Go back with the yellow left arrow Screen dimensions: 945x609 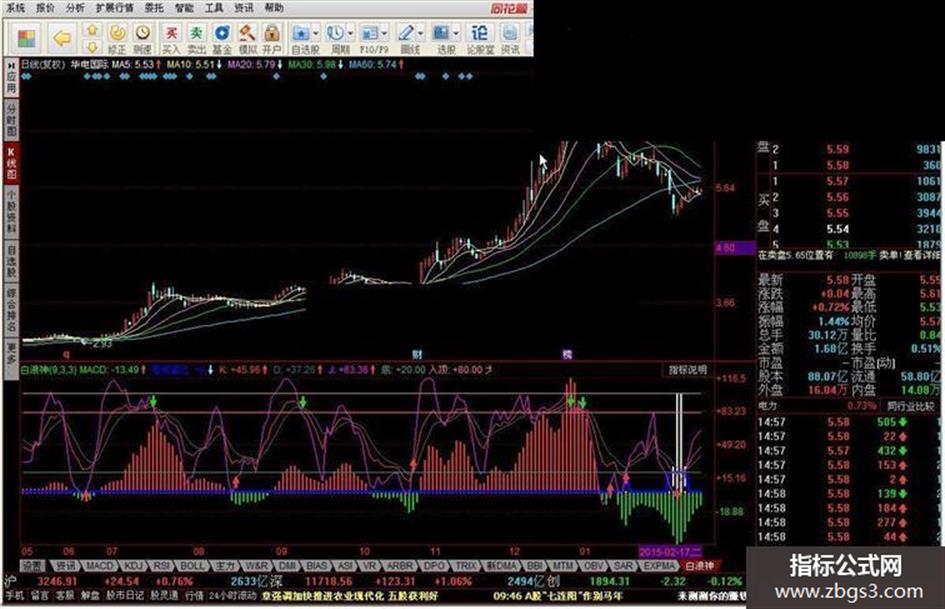pyautogui.click(x=61, y=39)
